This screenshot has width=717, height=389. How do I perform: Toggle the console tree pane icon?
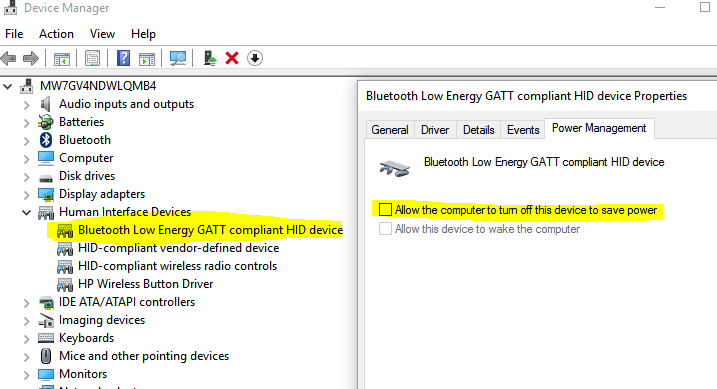click(62, 59)
